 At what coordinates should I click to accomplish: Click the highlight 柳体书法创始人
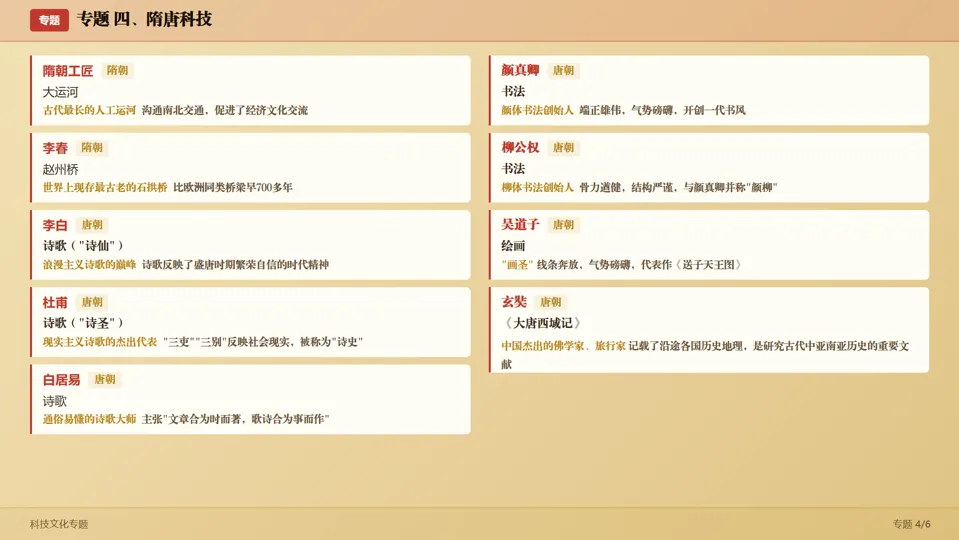click(x=538, y=187)
